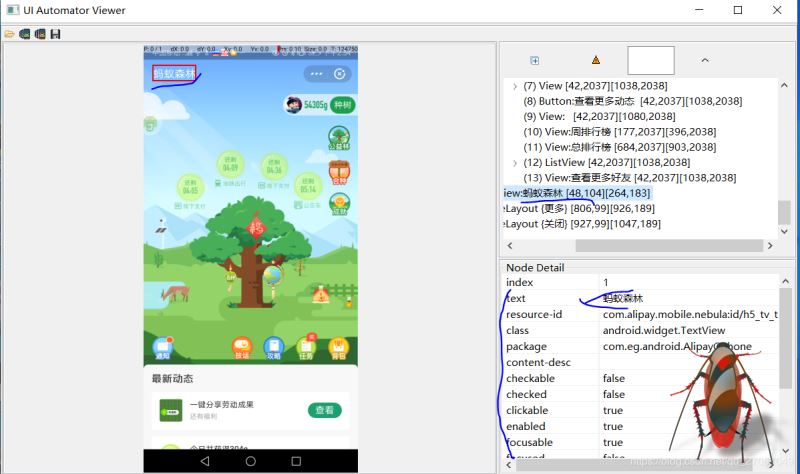Toggle NAF nodes warning triangle icon
The image size is (800, 474).
click(x=595, y=60)
